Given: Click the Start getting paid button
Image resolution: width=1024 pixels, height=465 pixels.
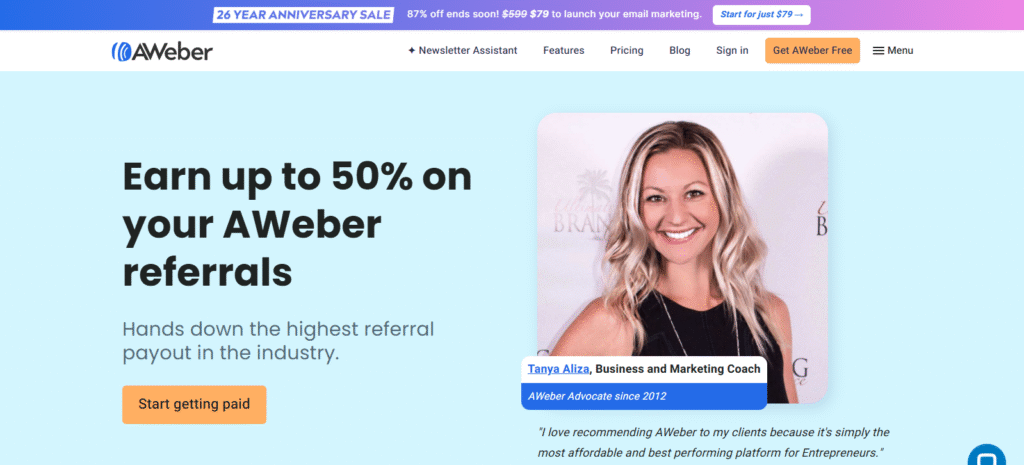Looking at the screenshot, I should click(x=194, y=404).
